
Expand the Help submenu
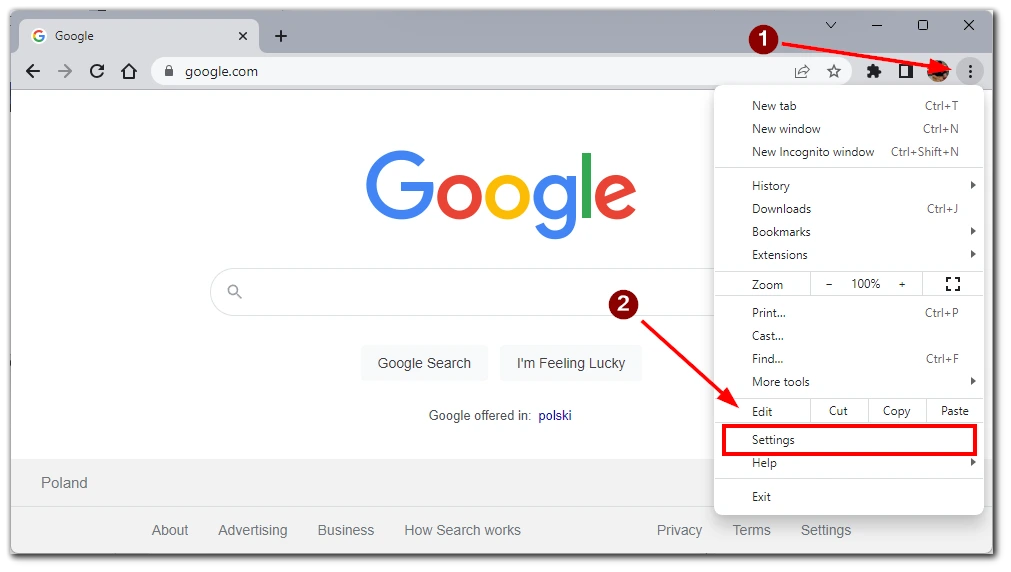pos(849,464)
